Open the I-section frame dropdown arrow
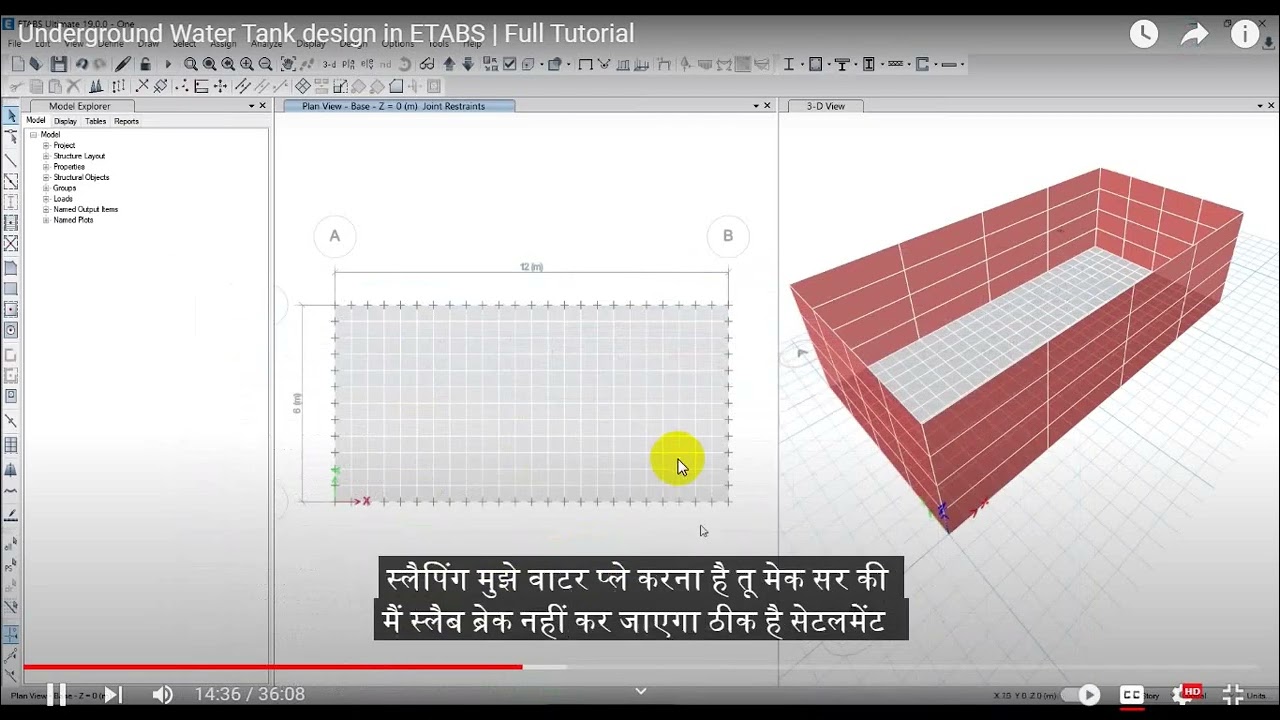This screenshot has height=720, width=1280. [803, 64]
